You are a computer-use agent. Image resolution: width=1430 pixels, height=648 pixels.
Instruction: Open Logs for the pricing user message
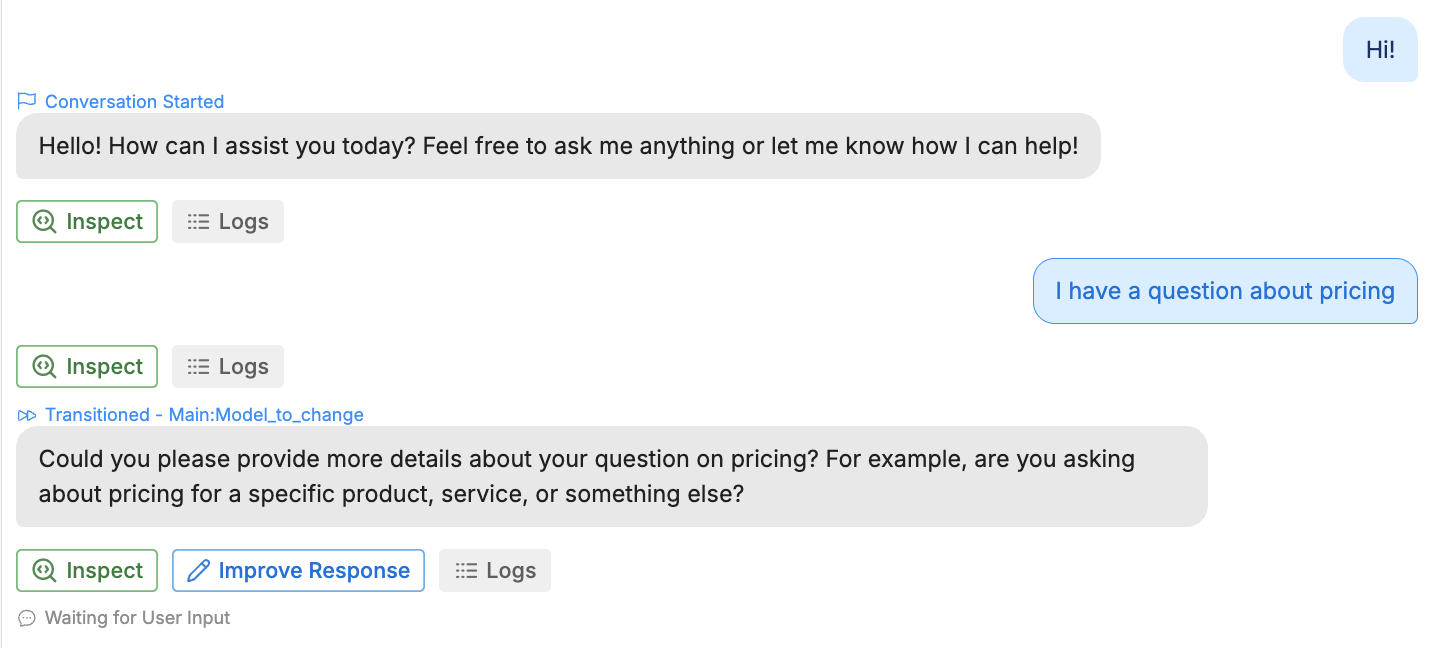pyautogui.click(x=228, y=367)
